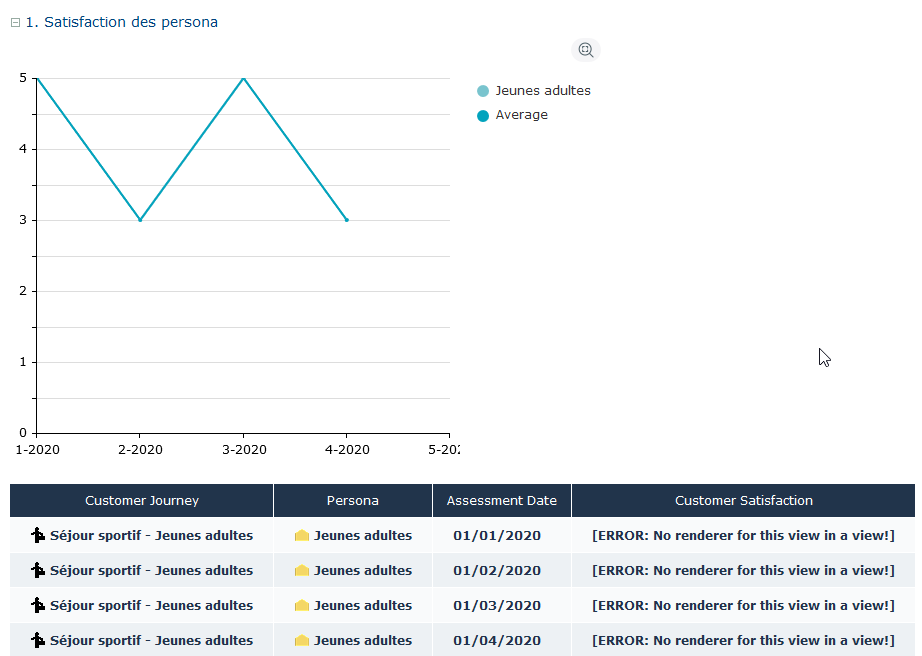Click the chart zoom magnifier icon
Viewport: 922px width, 656px height.
click(x=586, y=50)
